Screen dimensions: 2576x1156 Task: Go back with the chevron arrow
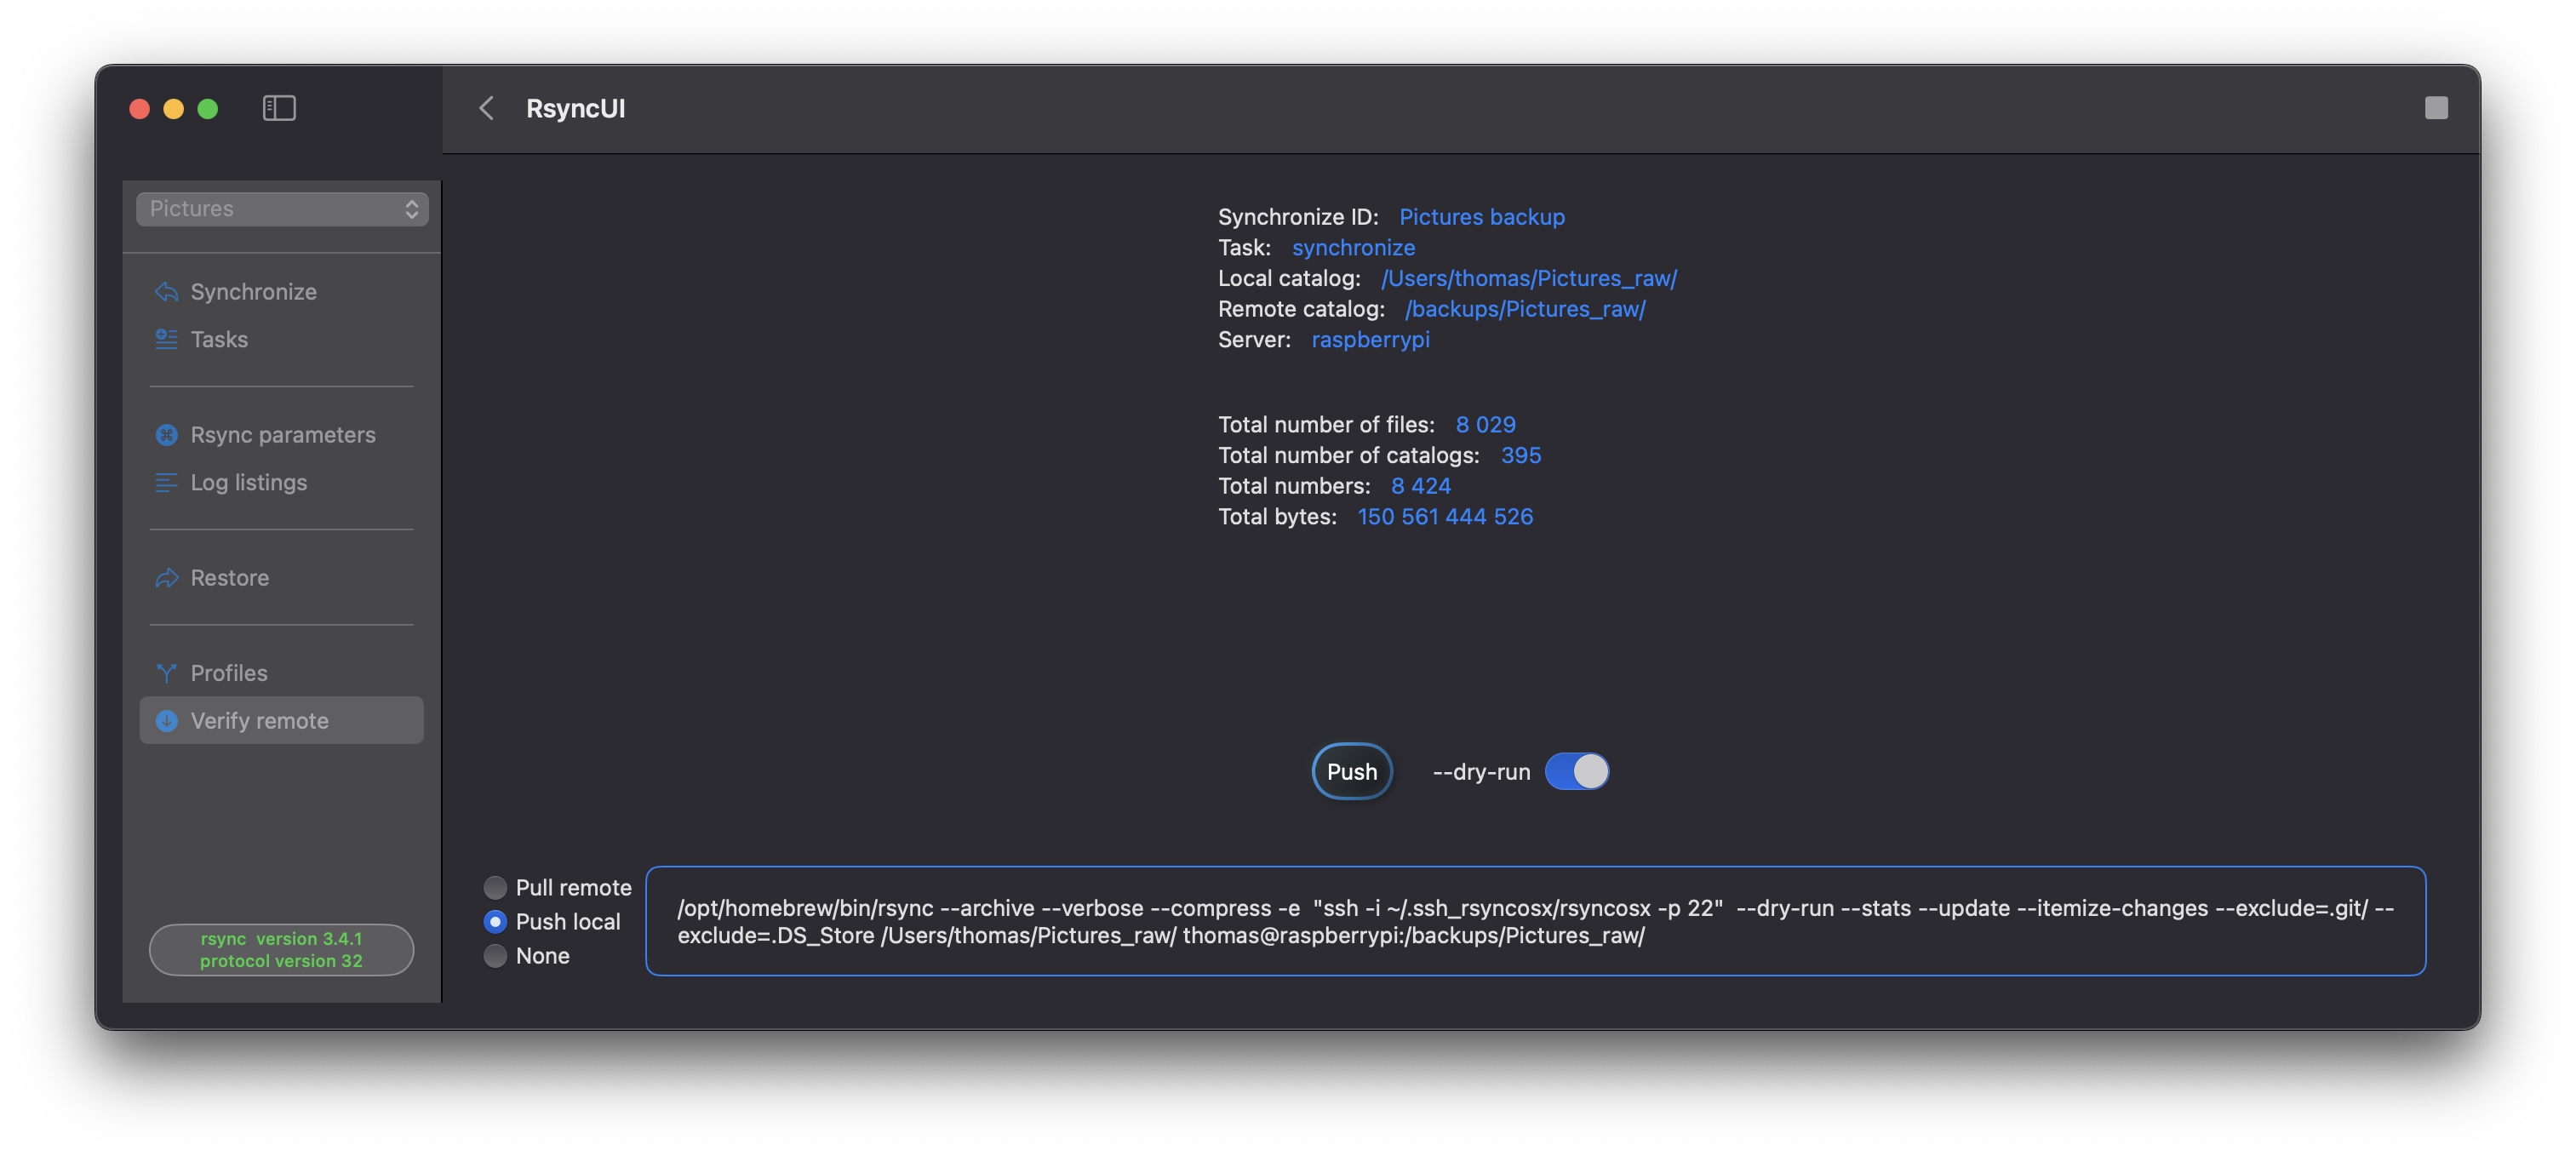[487, 108]
